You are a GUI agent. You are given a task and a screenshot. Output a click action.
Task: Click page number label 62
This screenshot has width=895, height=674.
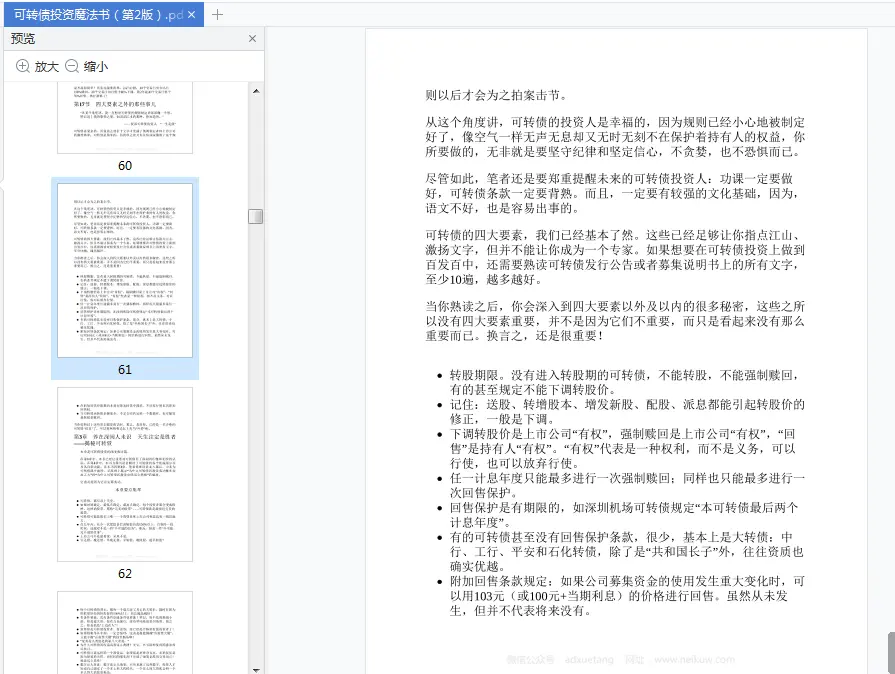tap(125, 574)
